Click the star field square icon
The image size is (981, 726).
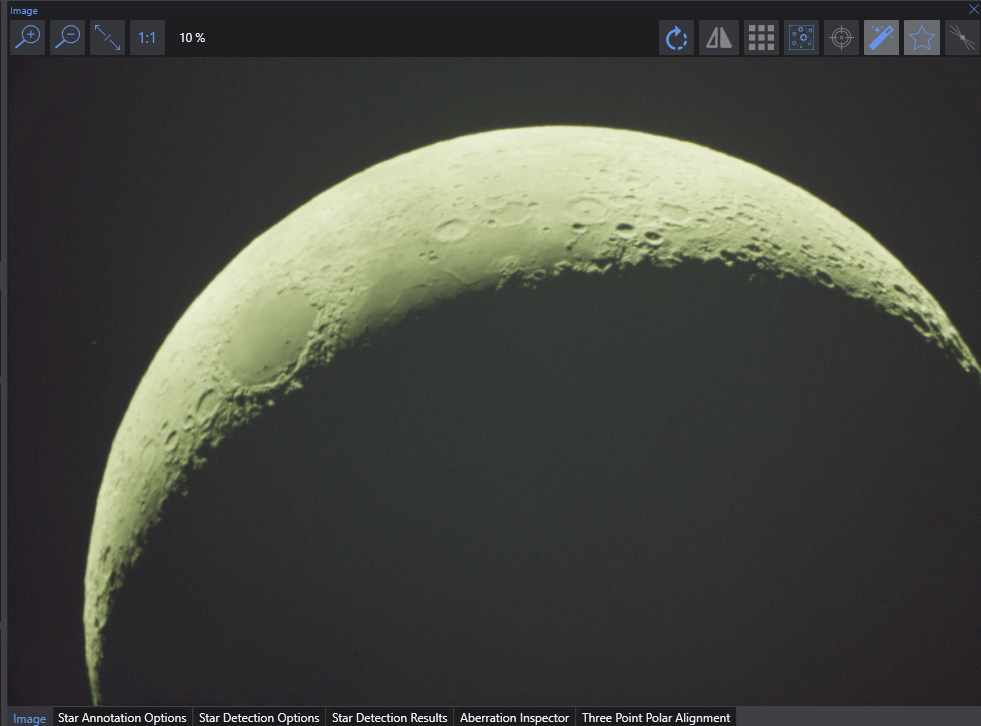pos(801,38)
